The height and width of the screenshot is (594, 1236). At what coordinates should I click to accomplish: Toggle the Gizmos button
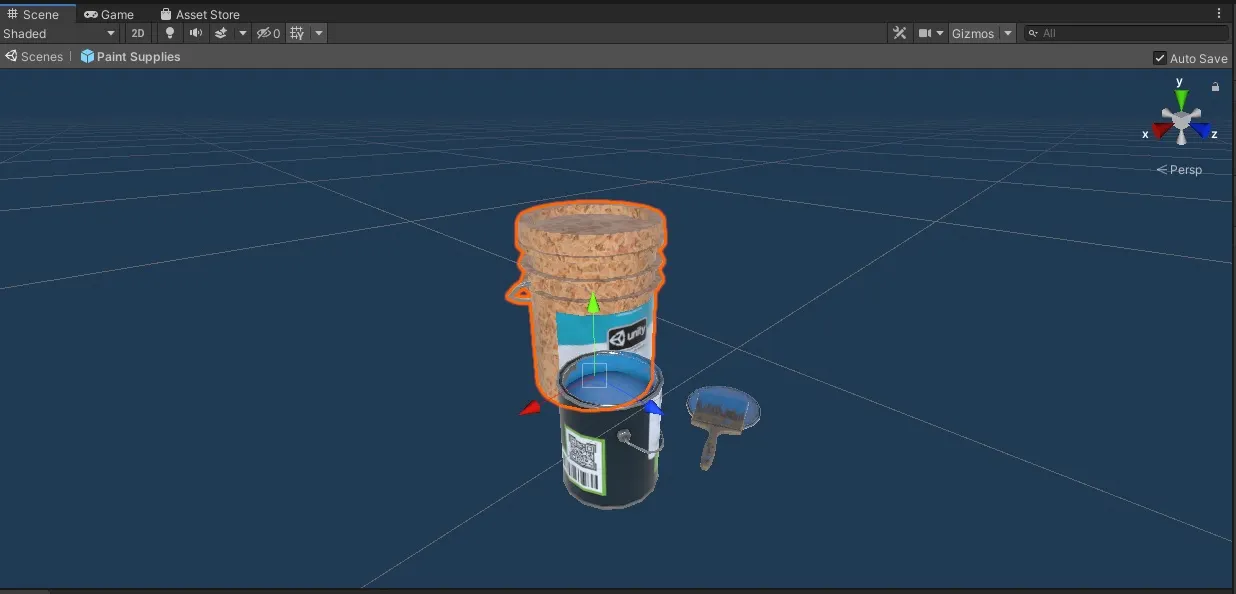click(x=973, y=33)
